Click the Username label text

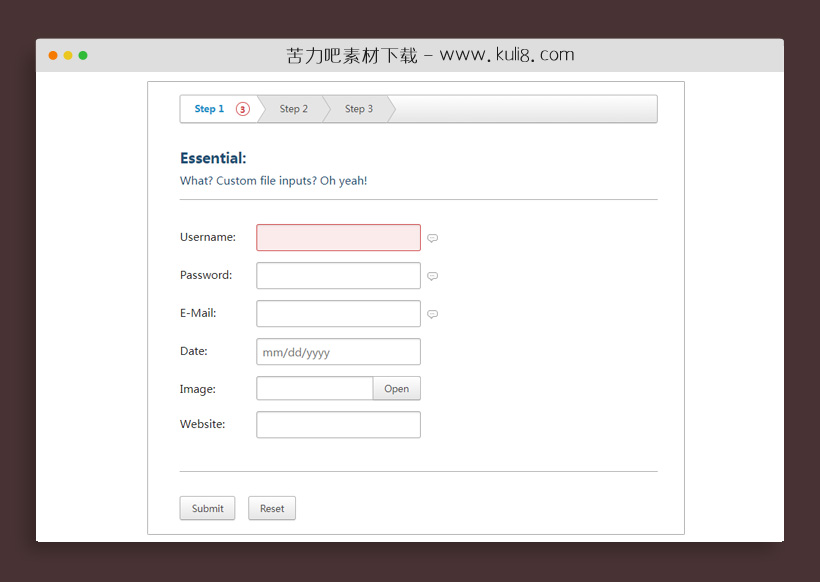pyautogui.click(x=208, y=237)
